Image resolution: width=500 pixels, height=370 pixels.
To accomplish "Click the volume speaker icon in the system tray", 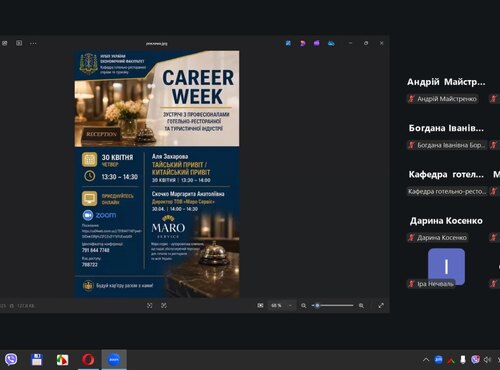I will point(487,360).
